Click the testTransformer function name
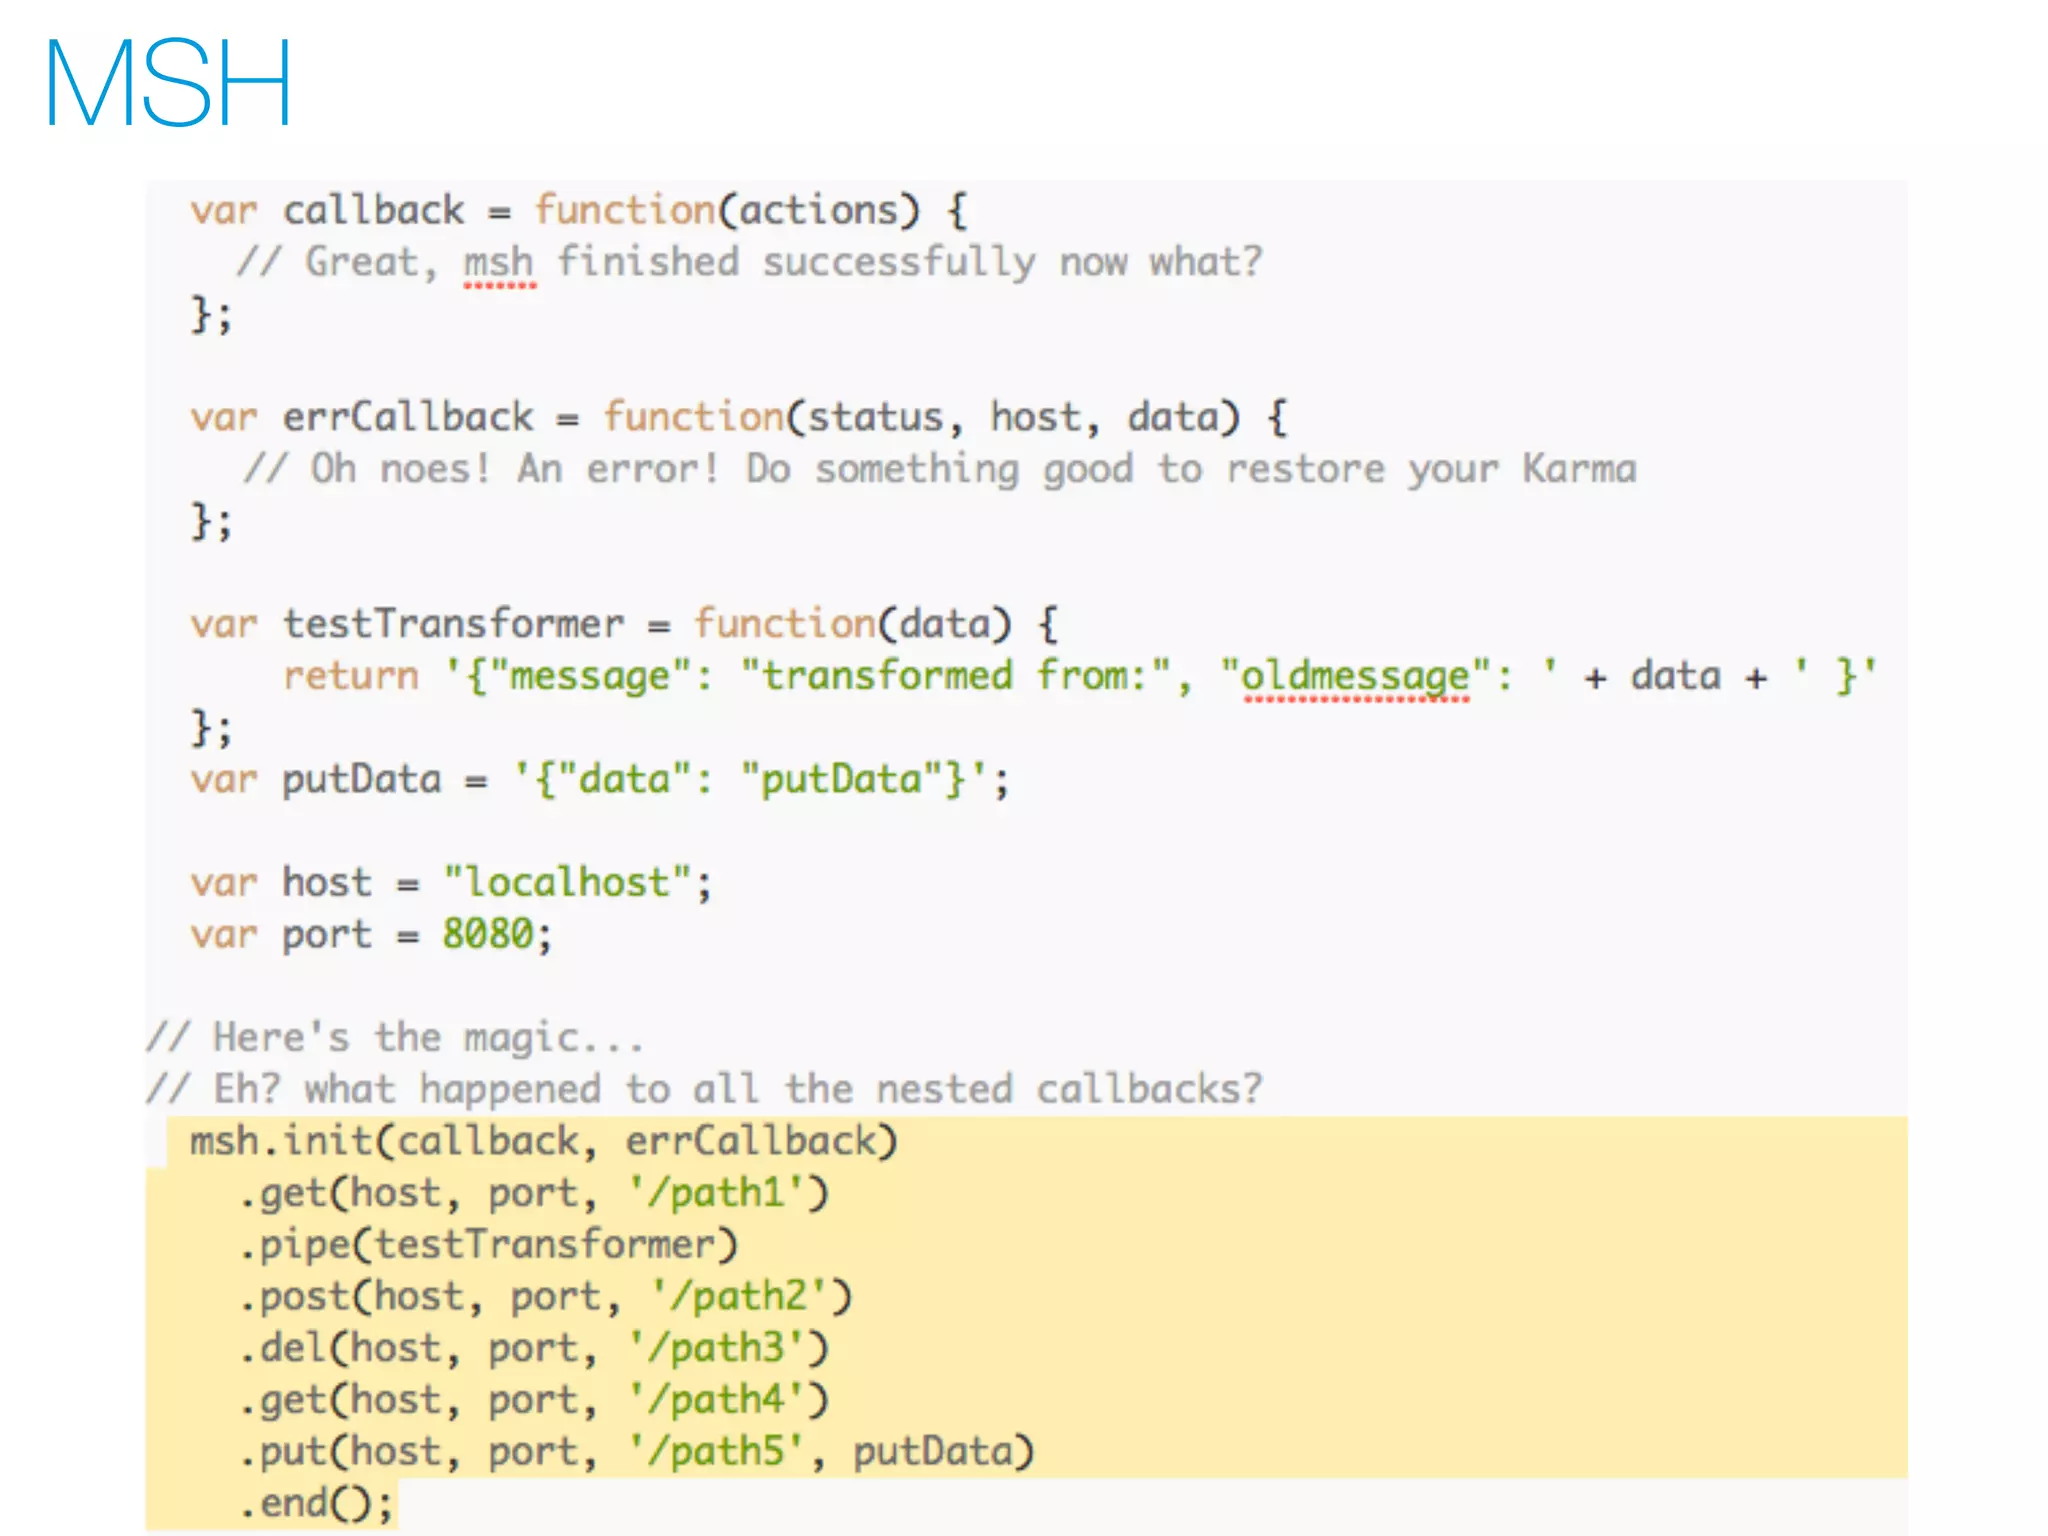Viewport: 2048px width, 1536px height. 453,624
